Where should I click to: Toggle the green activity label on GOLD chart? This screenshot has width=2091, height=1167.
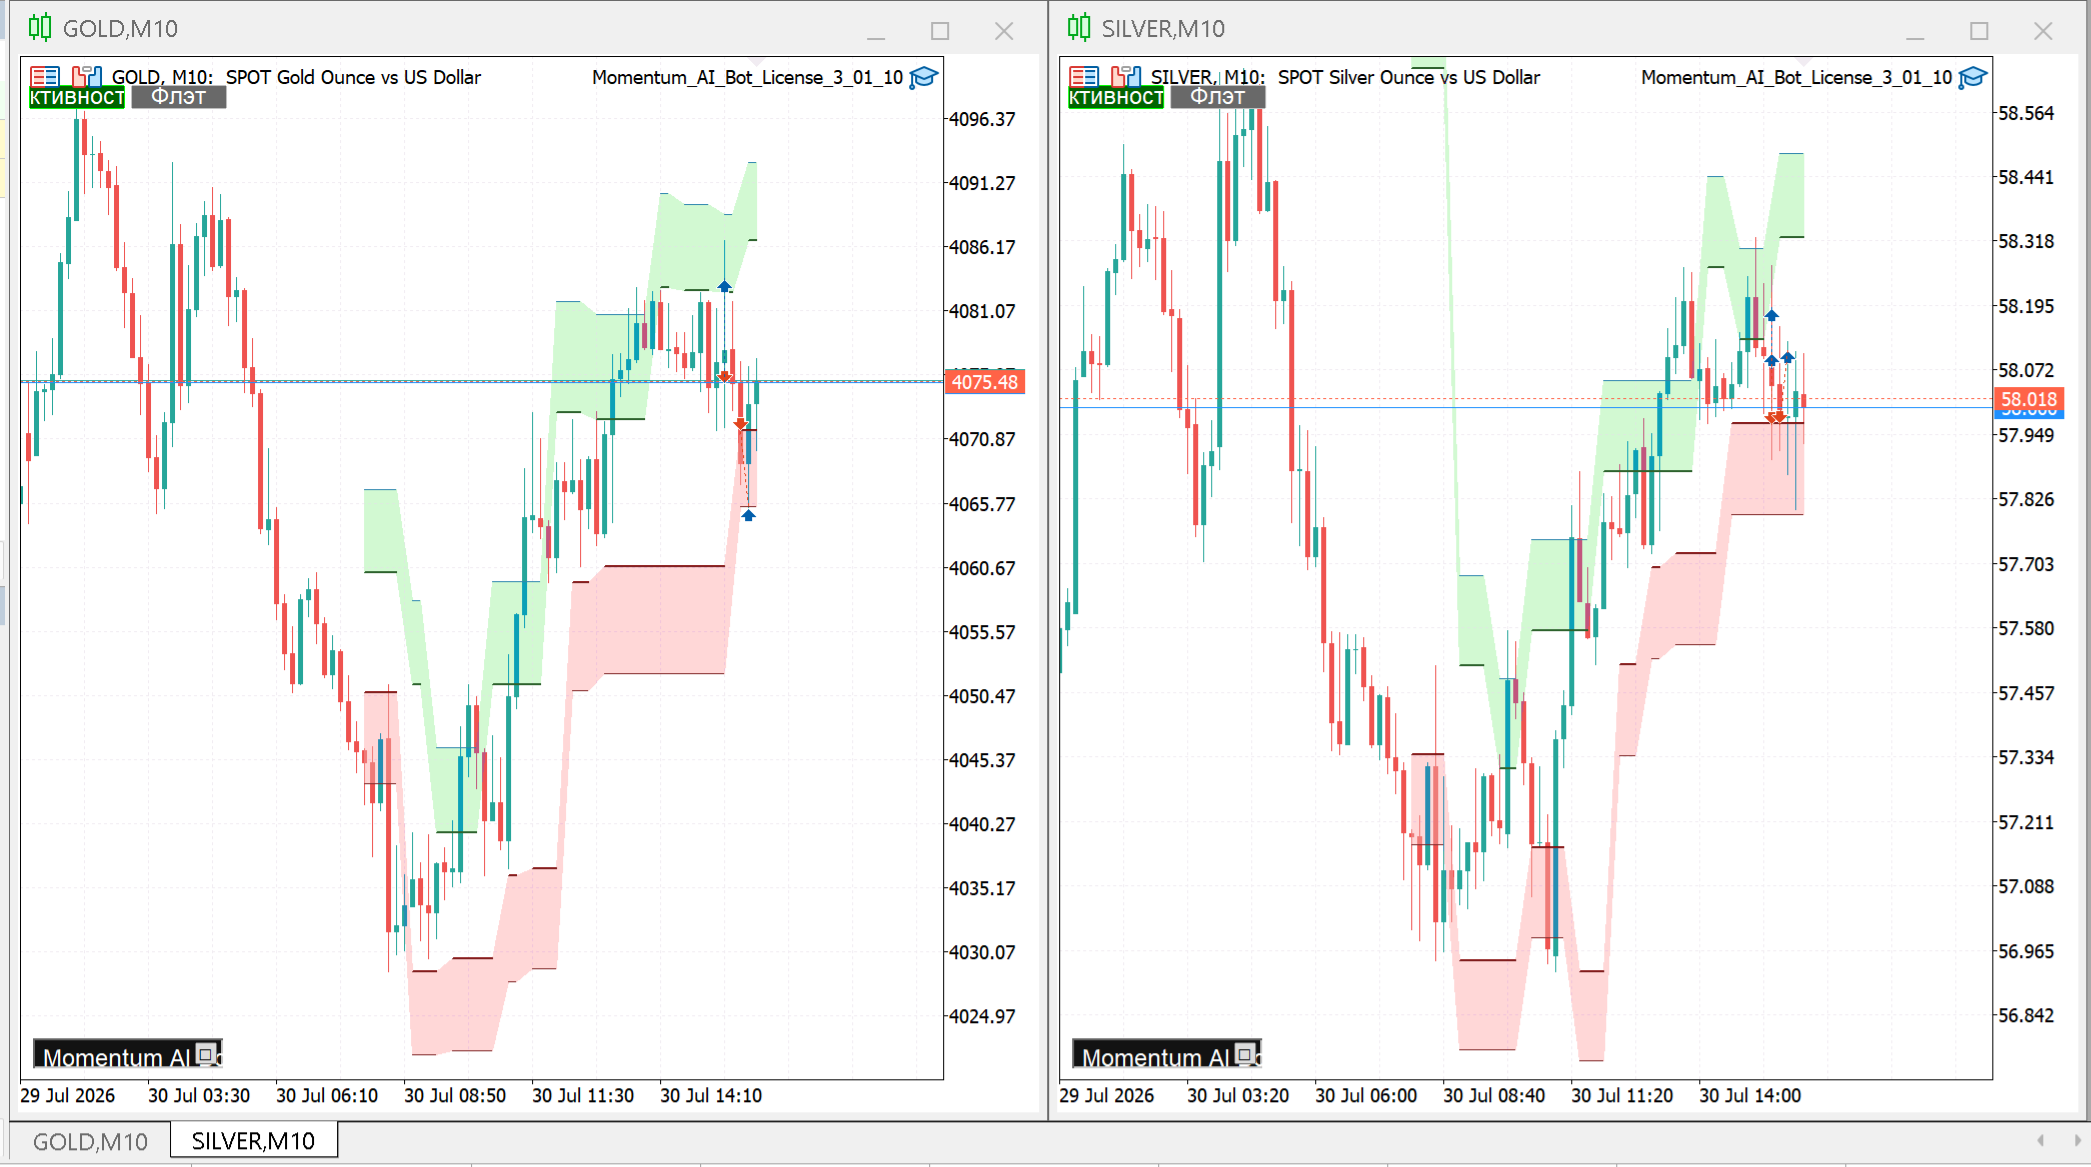coord(77,98)
